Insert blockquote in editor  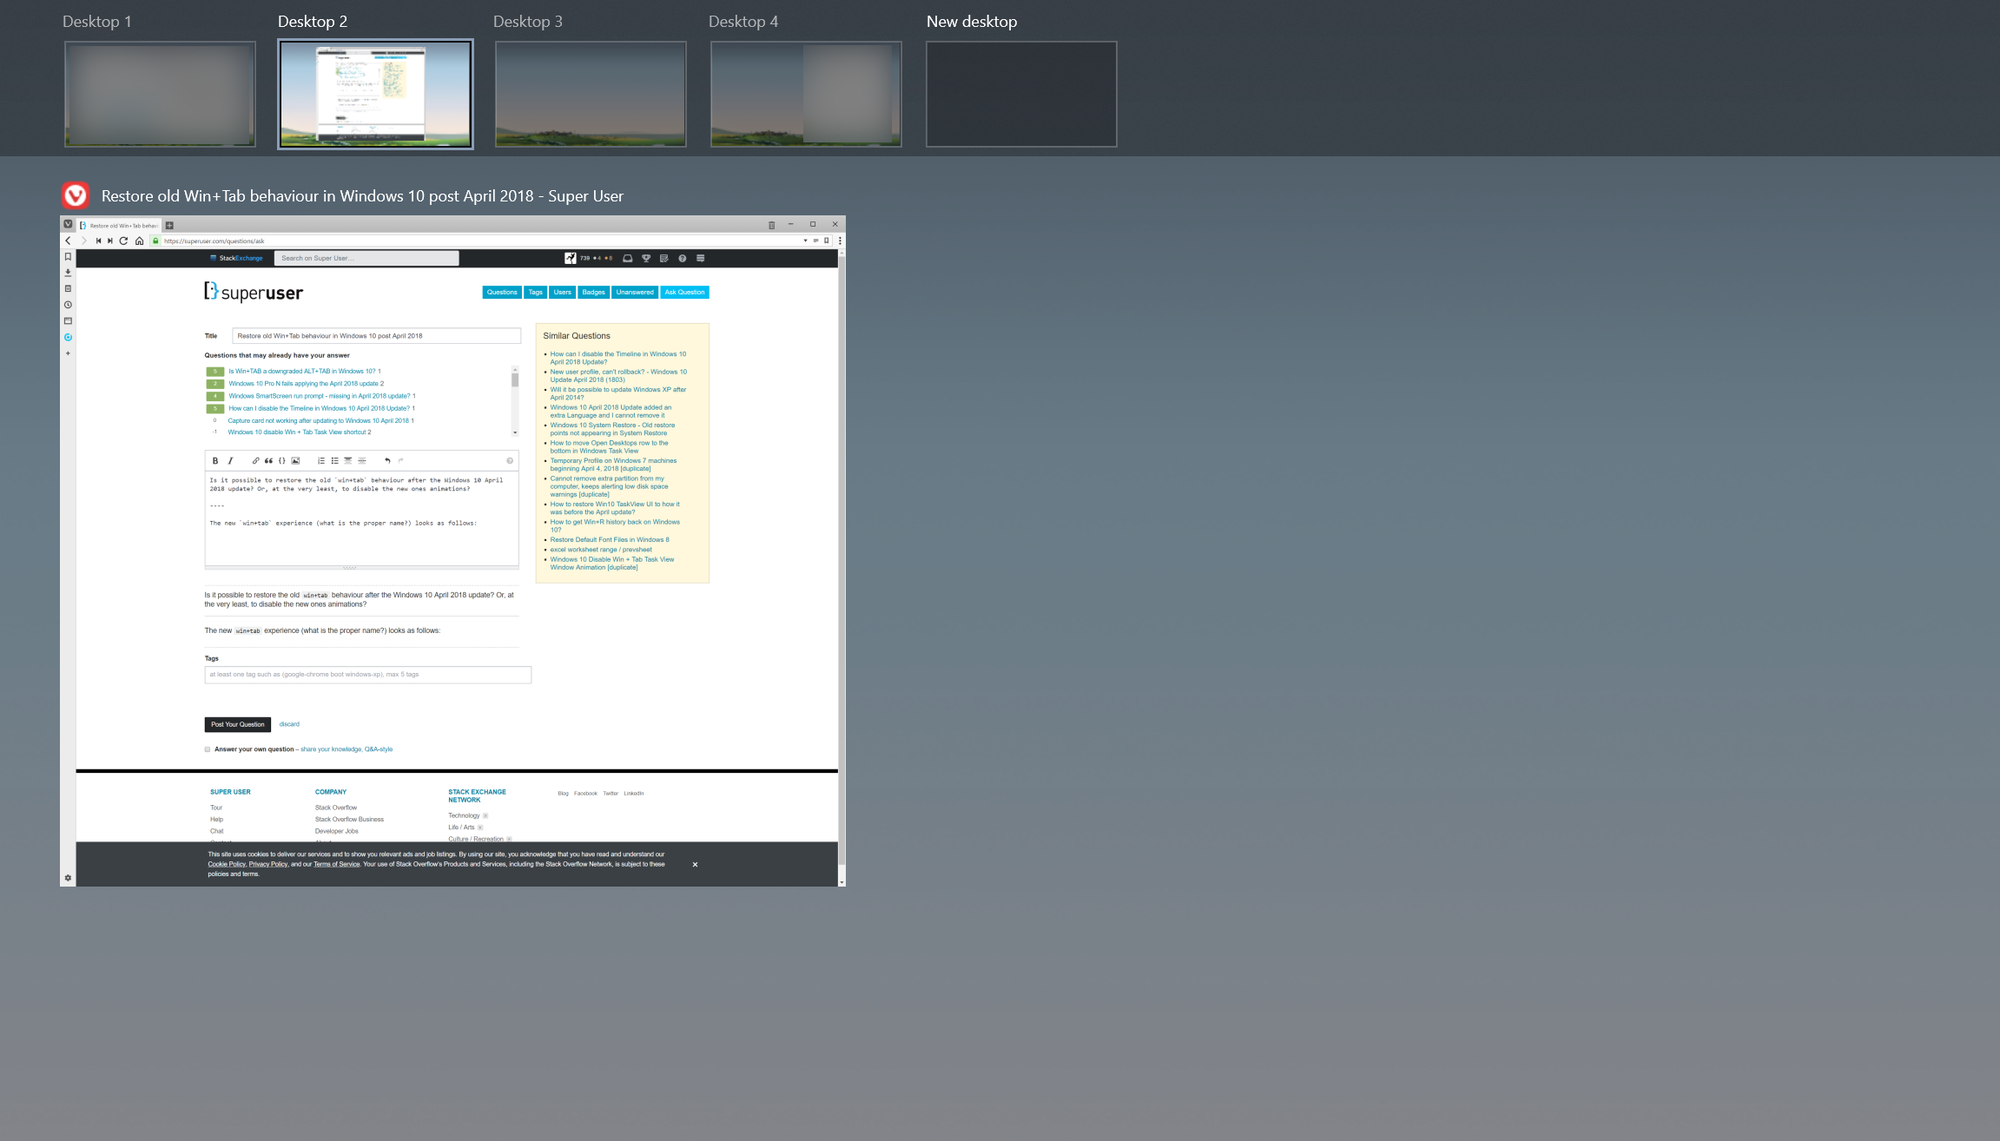[268, 461]
